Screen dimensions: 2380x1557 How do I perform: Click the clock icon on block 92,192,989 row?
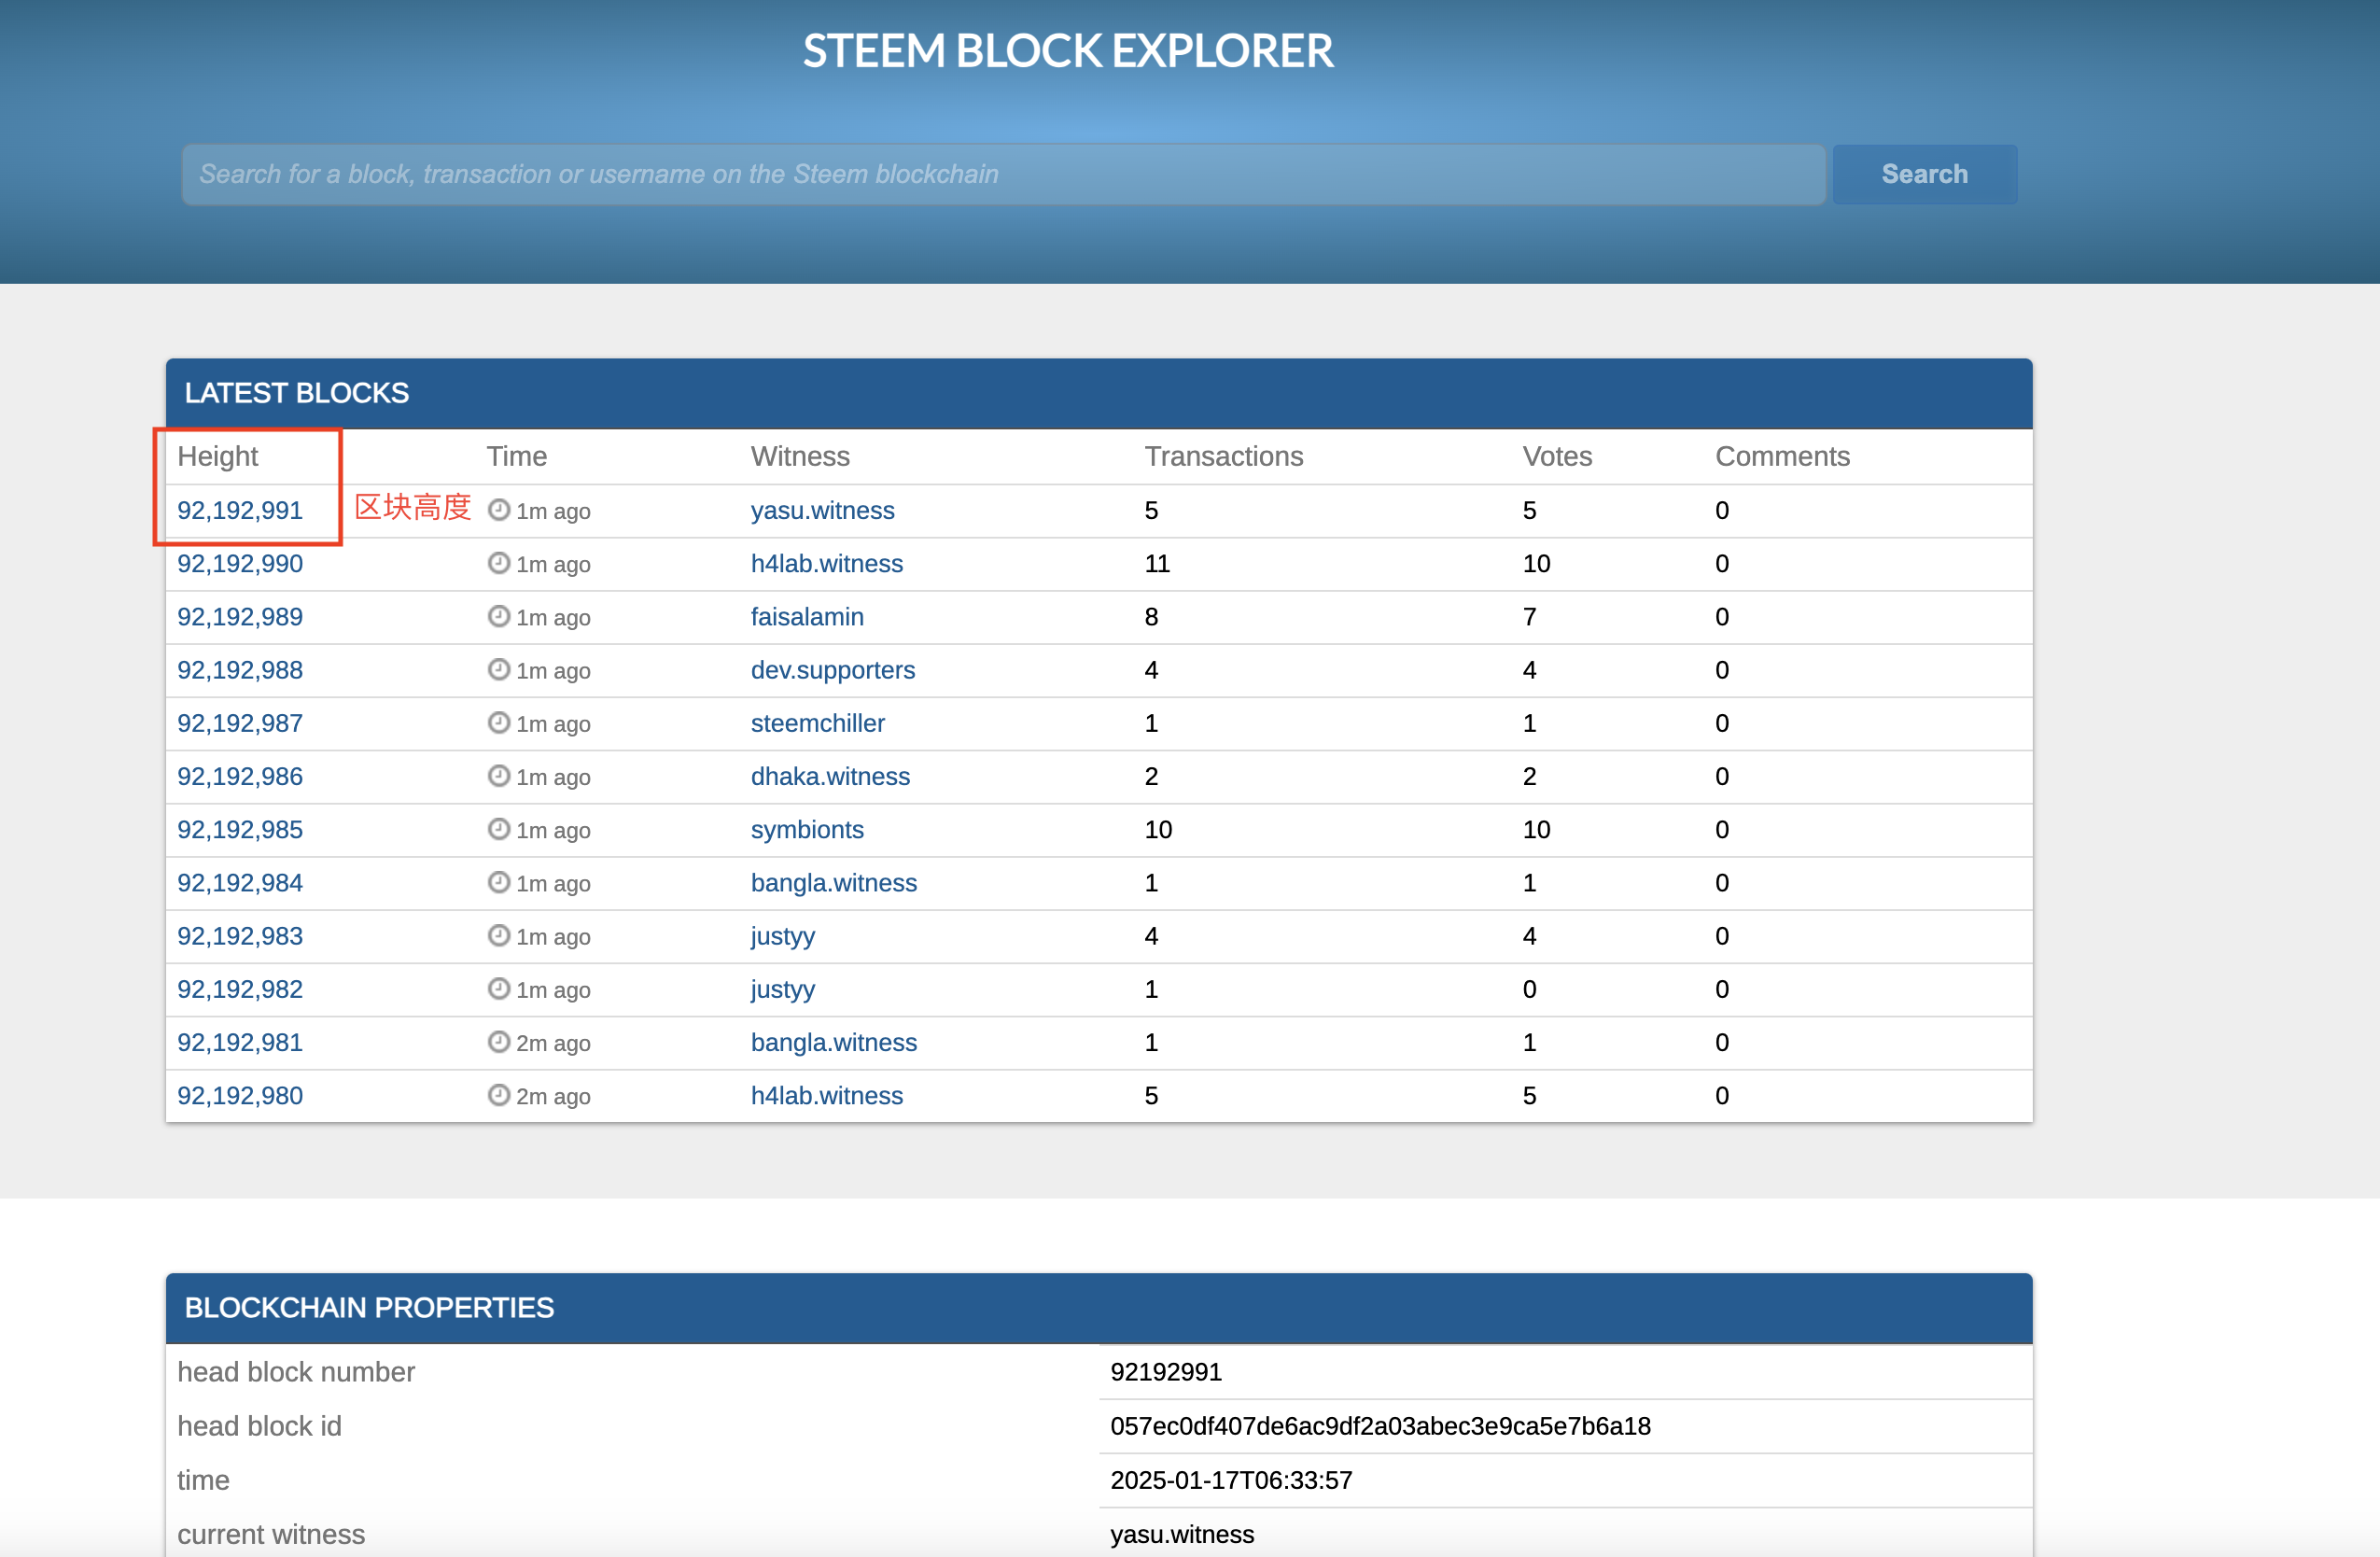[x=499, y=615]
